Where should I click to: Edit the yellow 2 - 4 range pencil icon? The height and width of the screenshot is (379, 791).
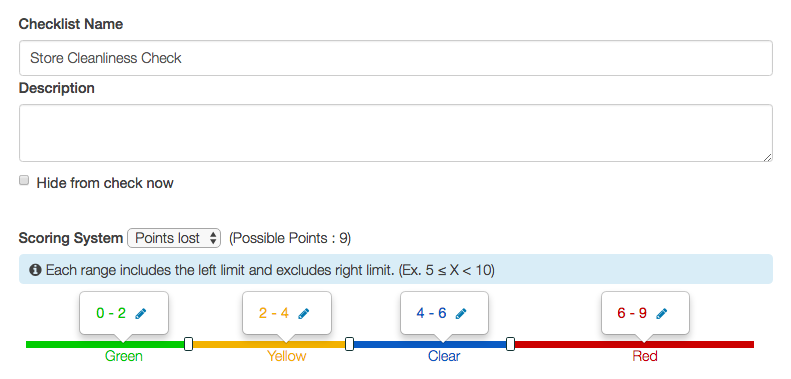[304, 313]
